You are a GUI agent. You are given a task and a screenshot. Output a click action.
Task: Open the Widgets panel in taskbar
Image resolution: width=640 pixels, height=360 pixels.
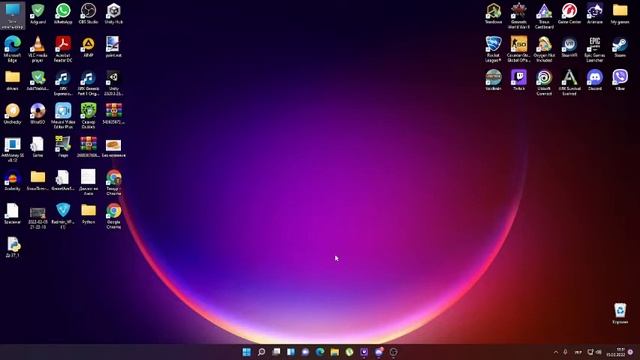pyautogui.click(x=291, y=352)
